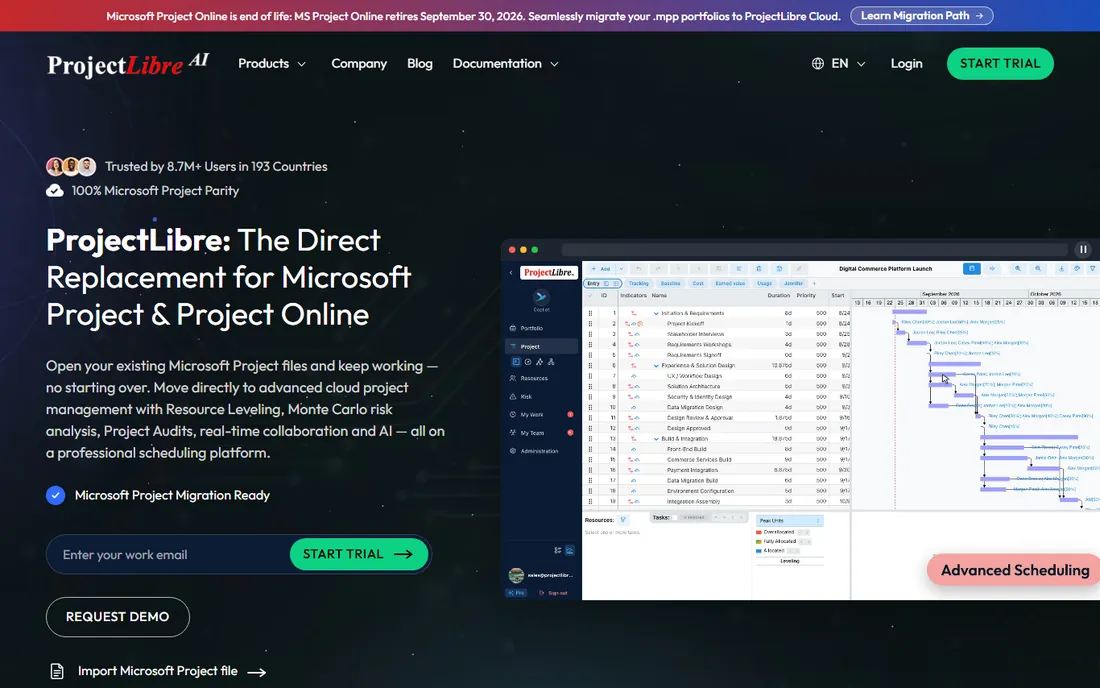
Task: Click Sign out in the demo sidebar
Action: [554, 593]
